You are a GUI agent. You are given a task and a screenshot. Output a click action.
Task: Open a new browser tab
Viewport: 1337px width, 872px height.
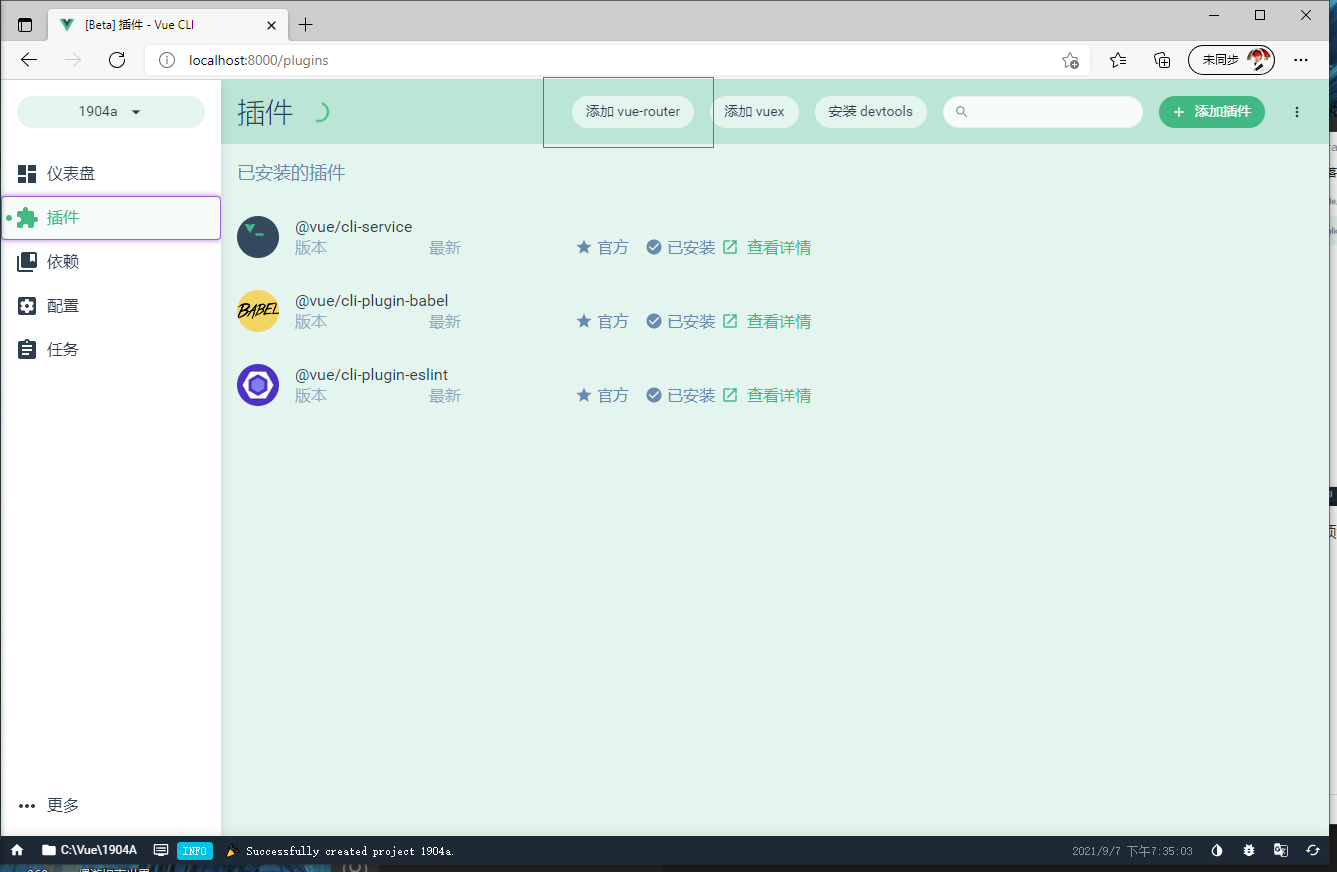(x=306, y=25)
